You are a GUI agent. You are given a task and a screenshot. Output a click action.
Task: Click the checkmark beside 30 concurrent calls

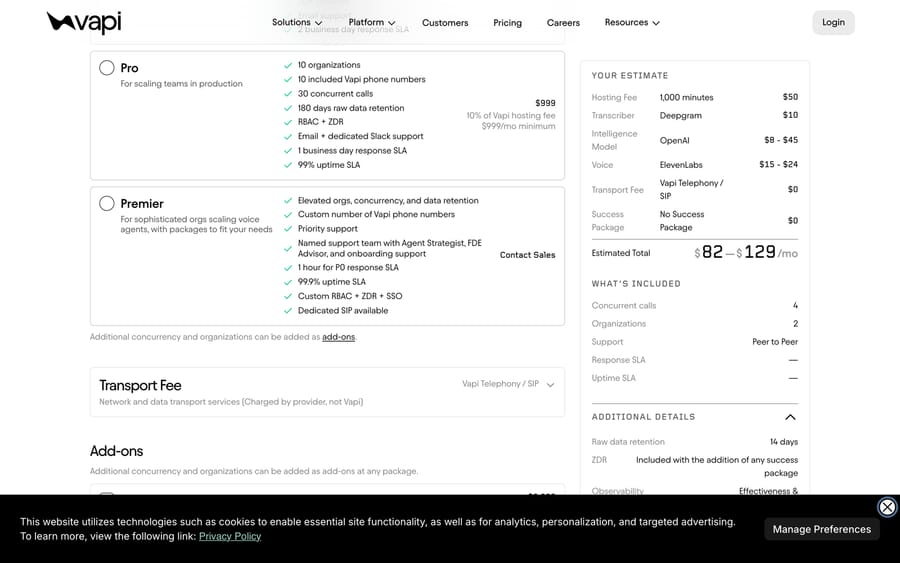tap(288, 94)
